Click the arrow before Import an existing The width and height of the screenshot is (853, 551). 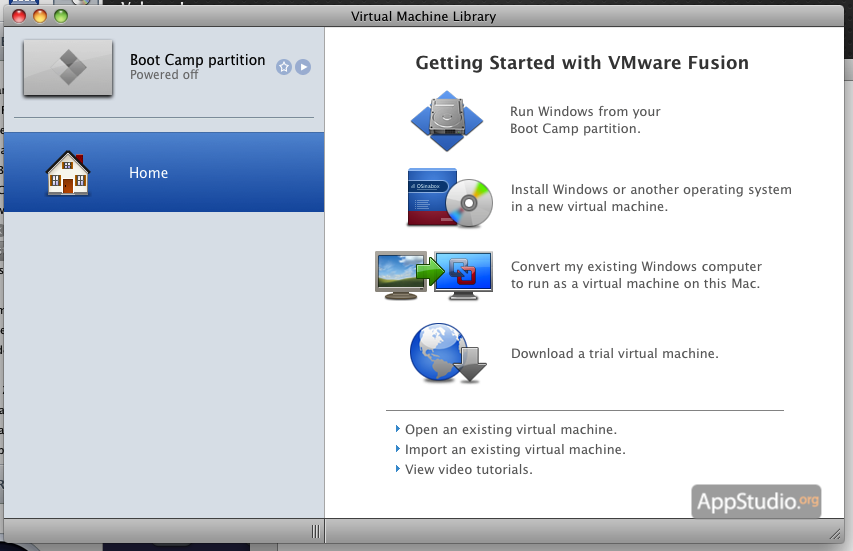point(397,450)
